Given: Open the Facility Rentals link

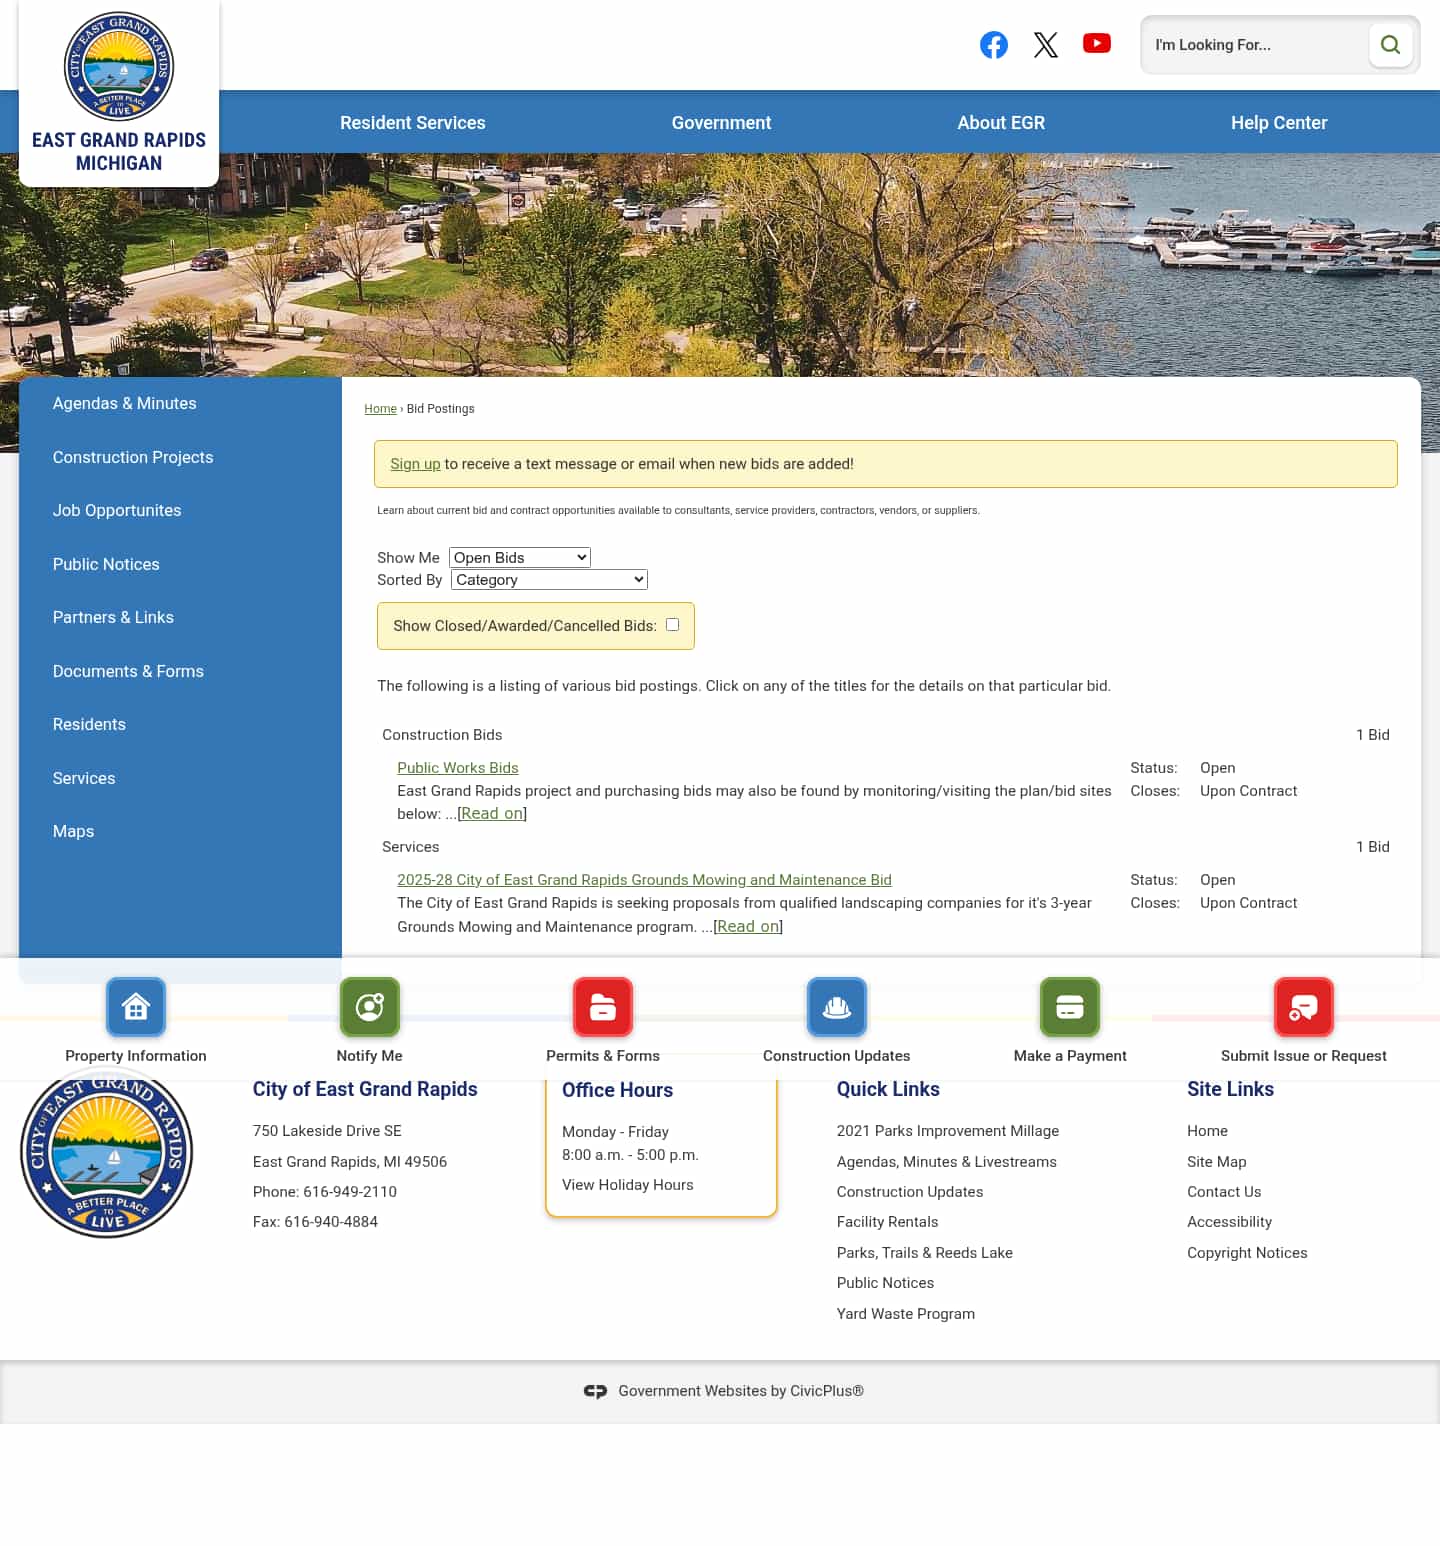Looking at the screenshot, I should tap(888, 1222).
